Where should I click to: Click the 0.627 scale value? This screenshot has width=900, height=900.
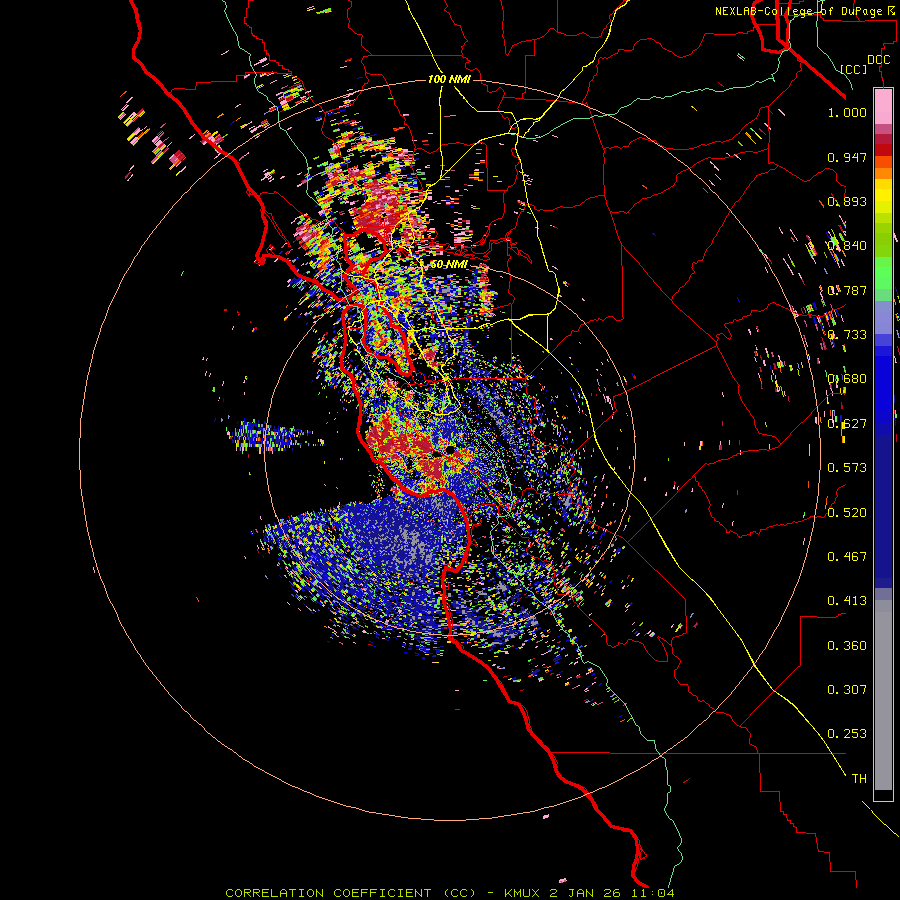(x=847, y=424)
